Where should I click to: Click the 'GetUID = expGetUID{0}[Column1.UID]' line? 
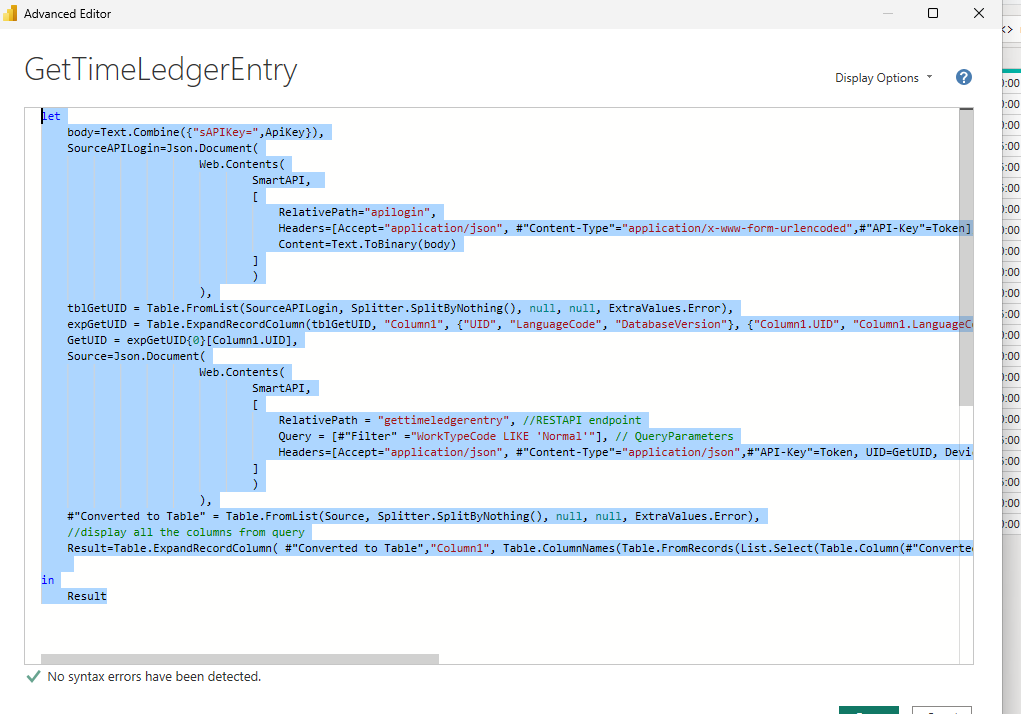point(182,340)
